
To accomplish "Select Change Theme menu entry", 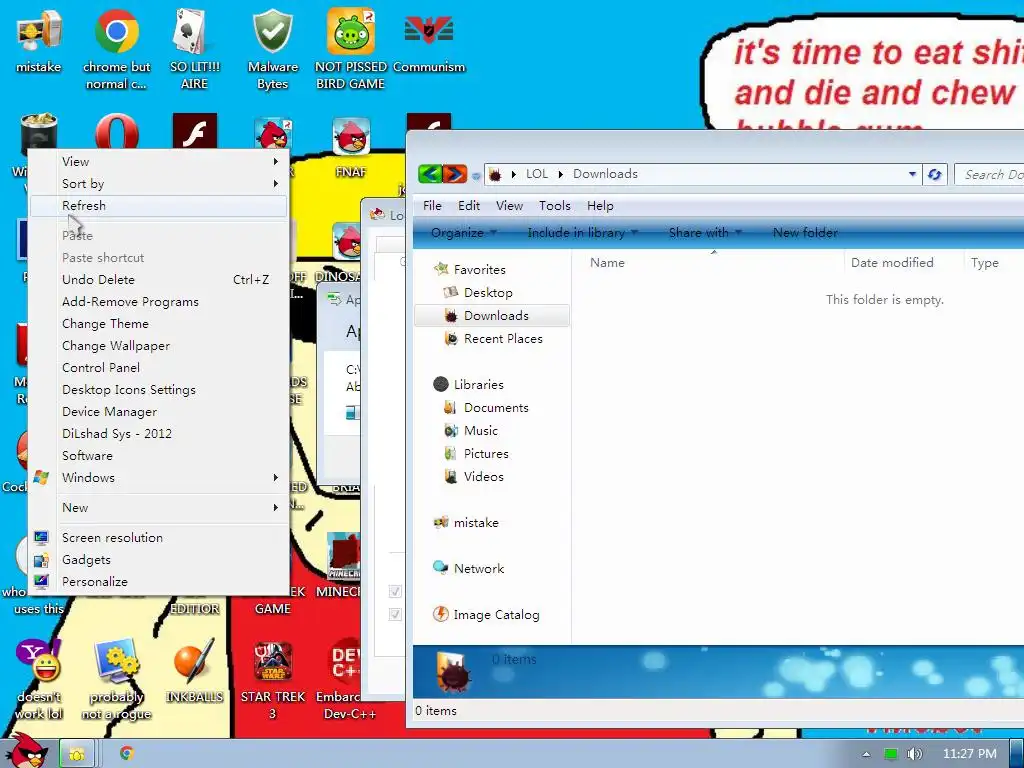I will tap(159, 324).
